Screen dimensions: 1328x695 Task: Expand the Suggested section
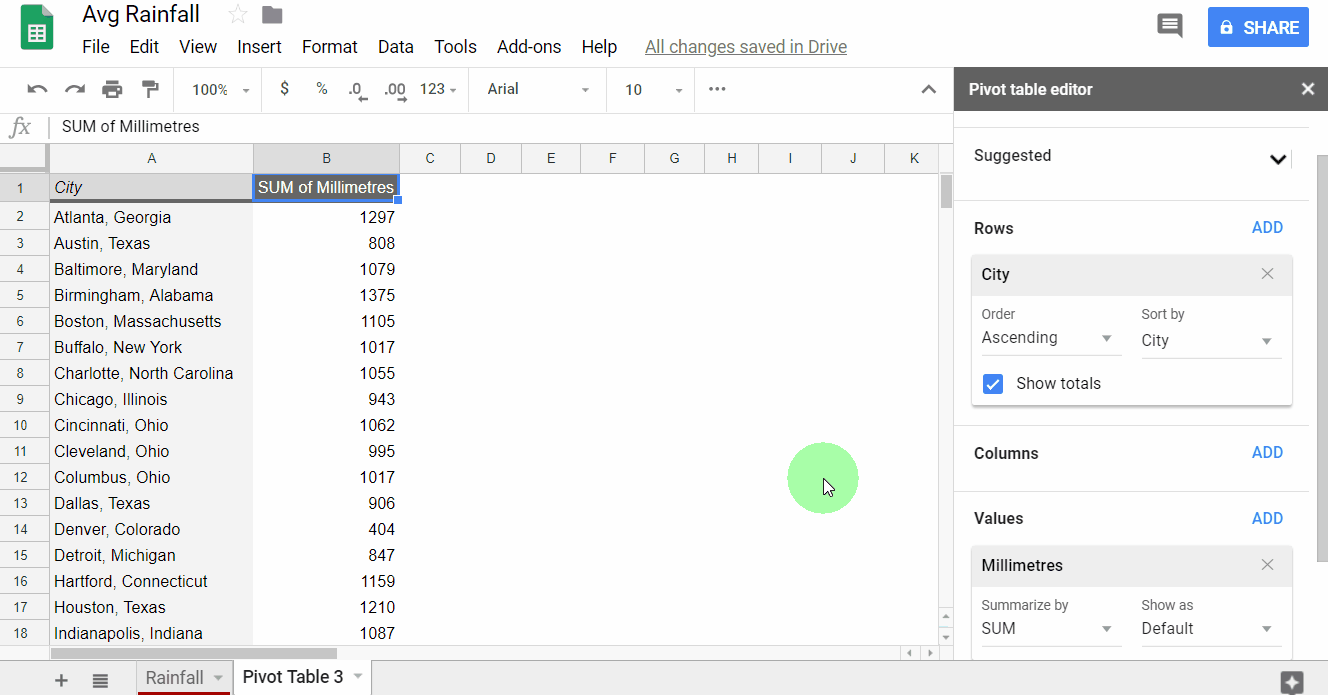click(x=1278, y=159)
